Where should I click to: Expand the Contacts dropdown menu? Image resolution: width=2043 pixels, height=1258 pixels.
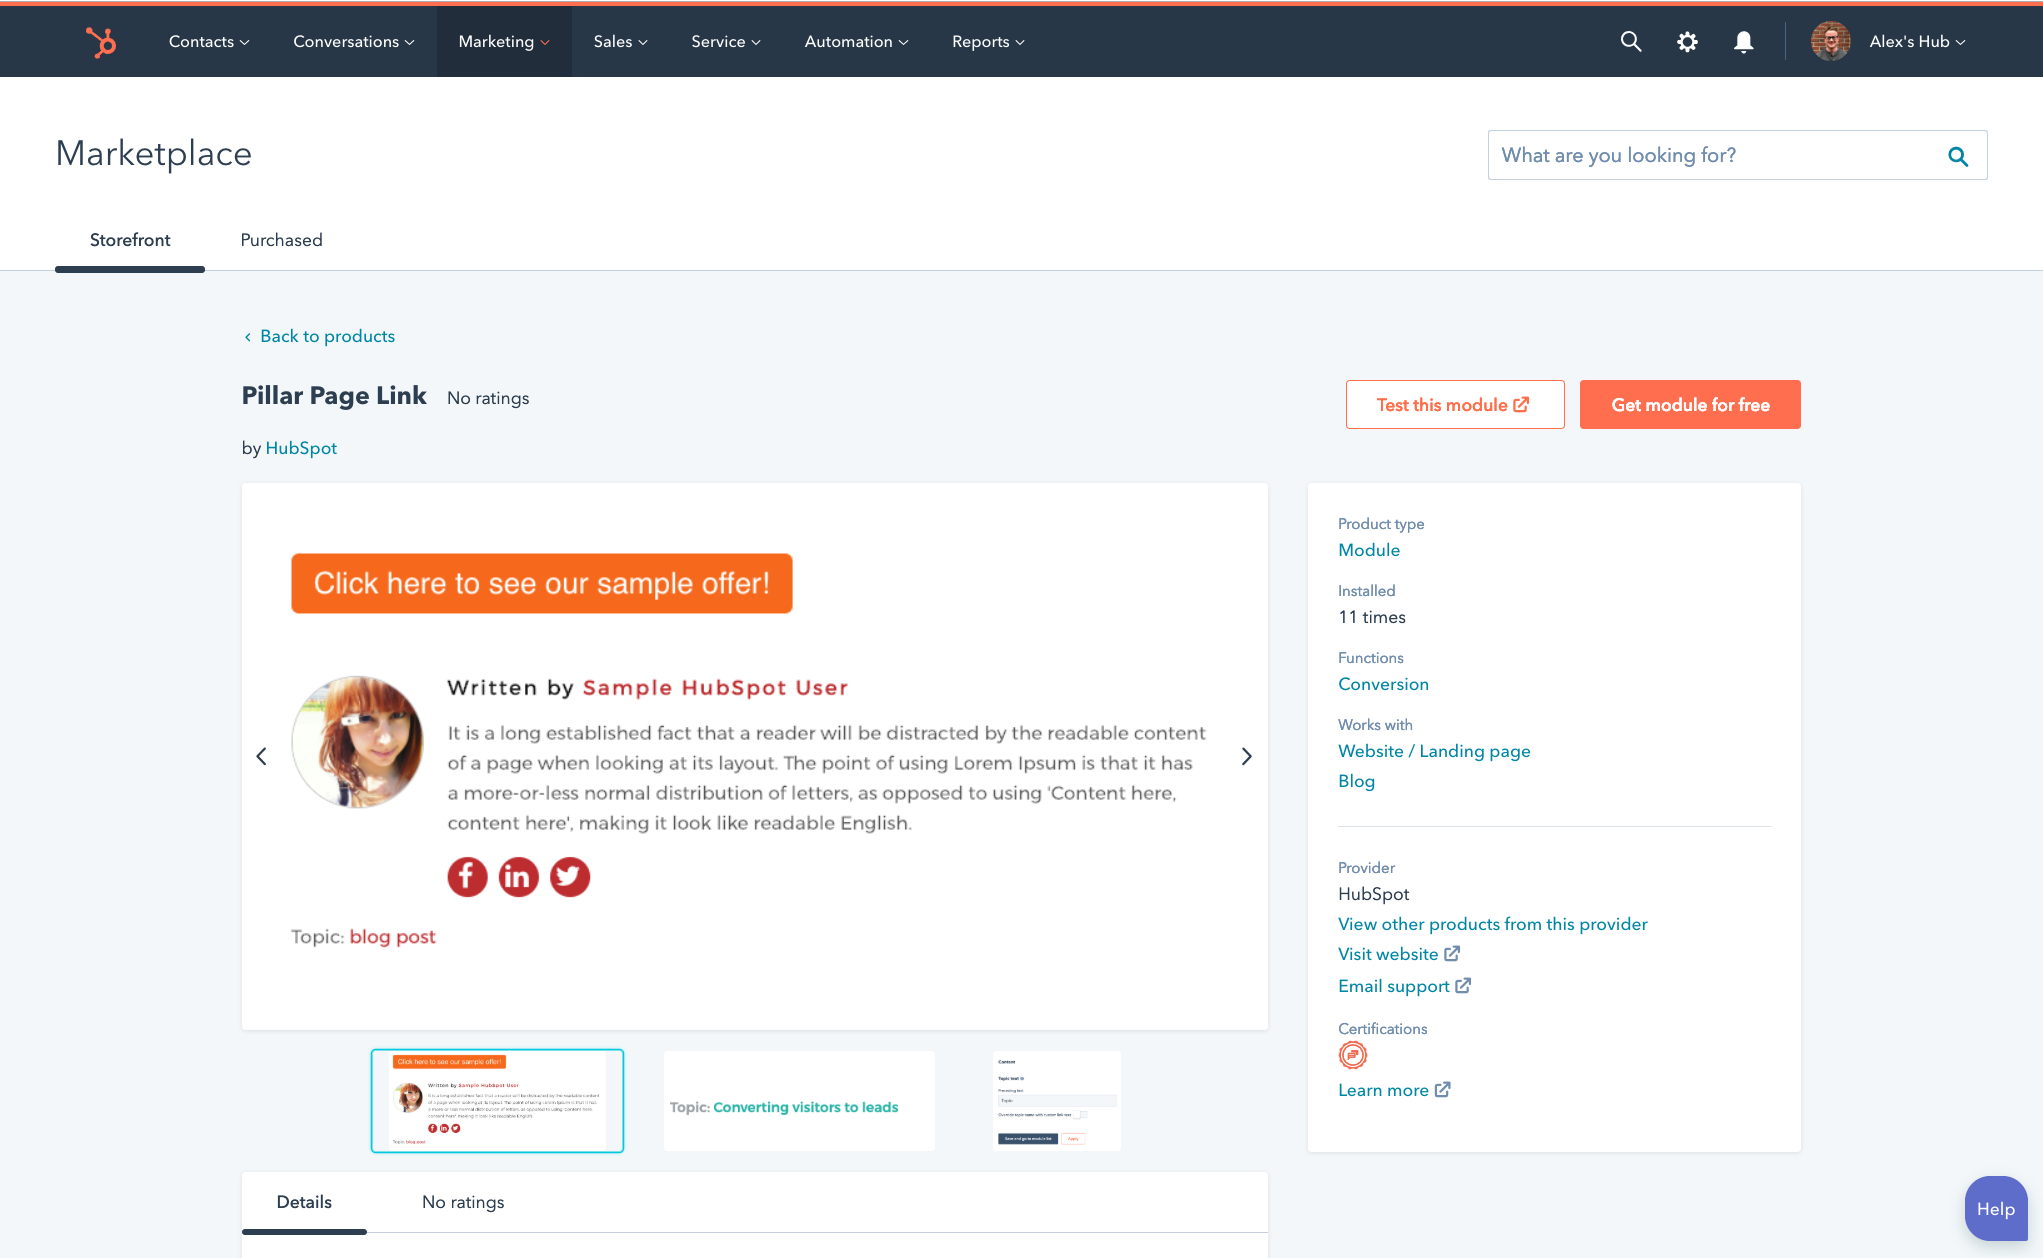click(x=208, y=42)
